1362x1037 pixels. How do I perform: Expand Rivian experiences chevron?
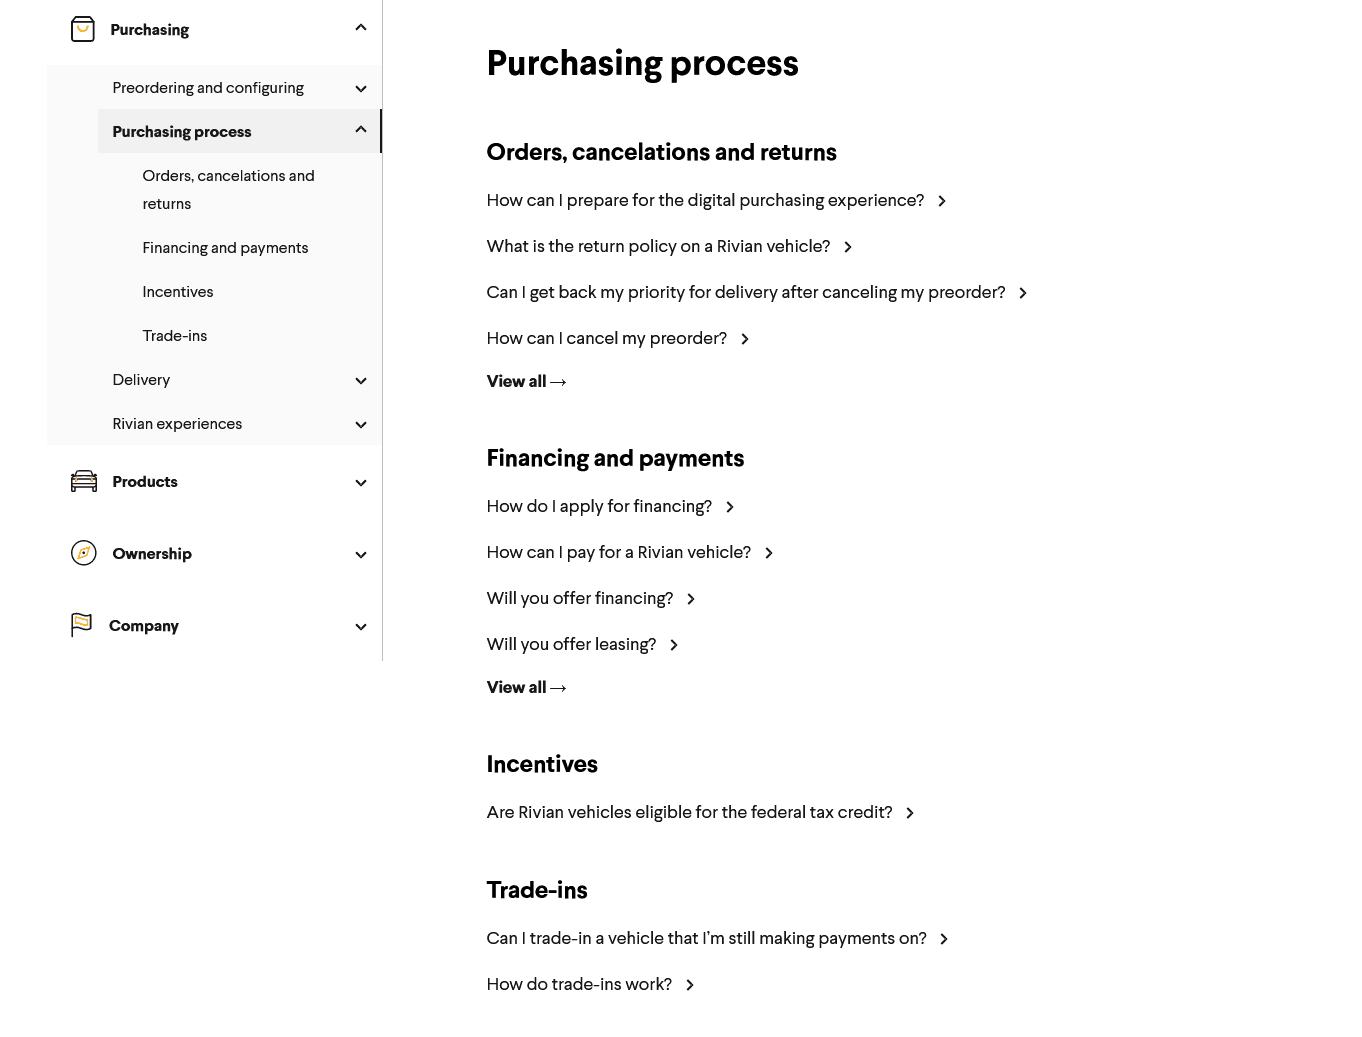(x=361, y=425)
